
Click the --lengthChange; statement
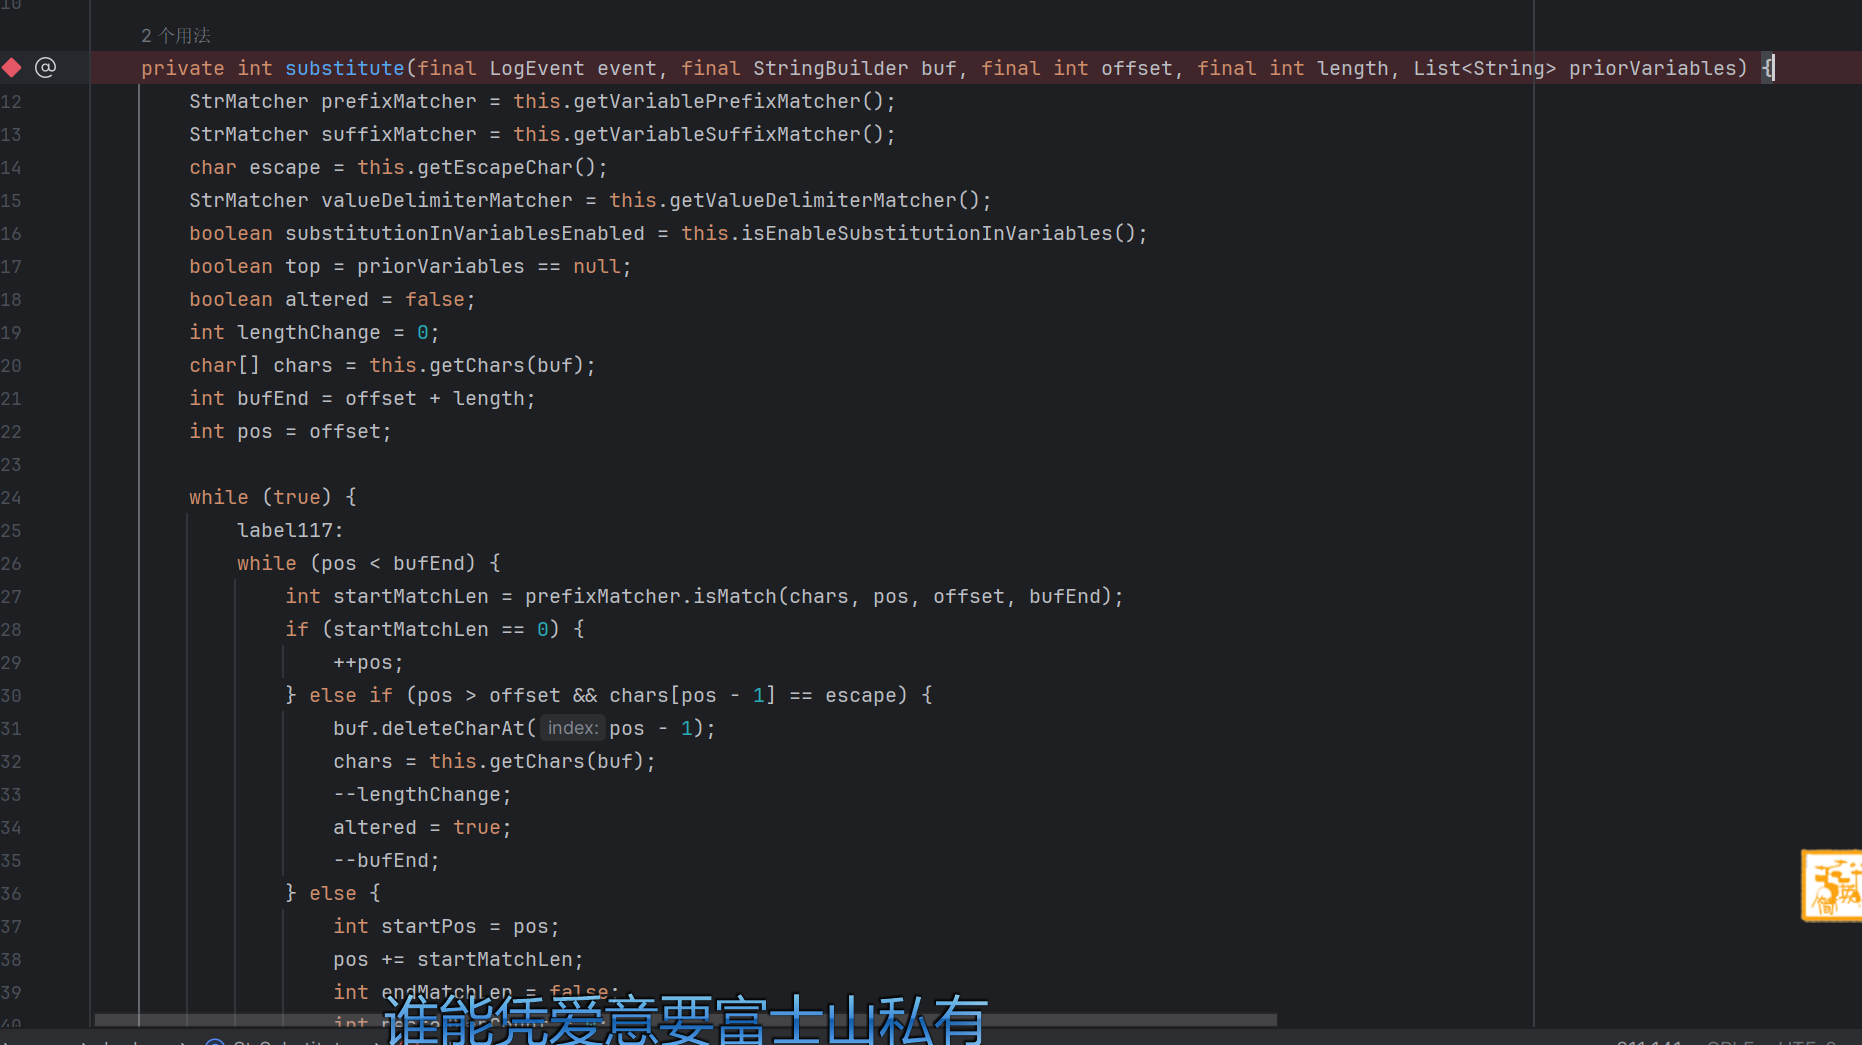[x=422, y=794]
